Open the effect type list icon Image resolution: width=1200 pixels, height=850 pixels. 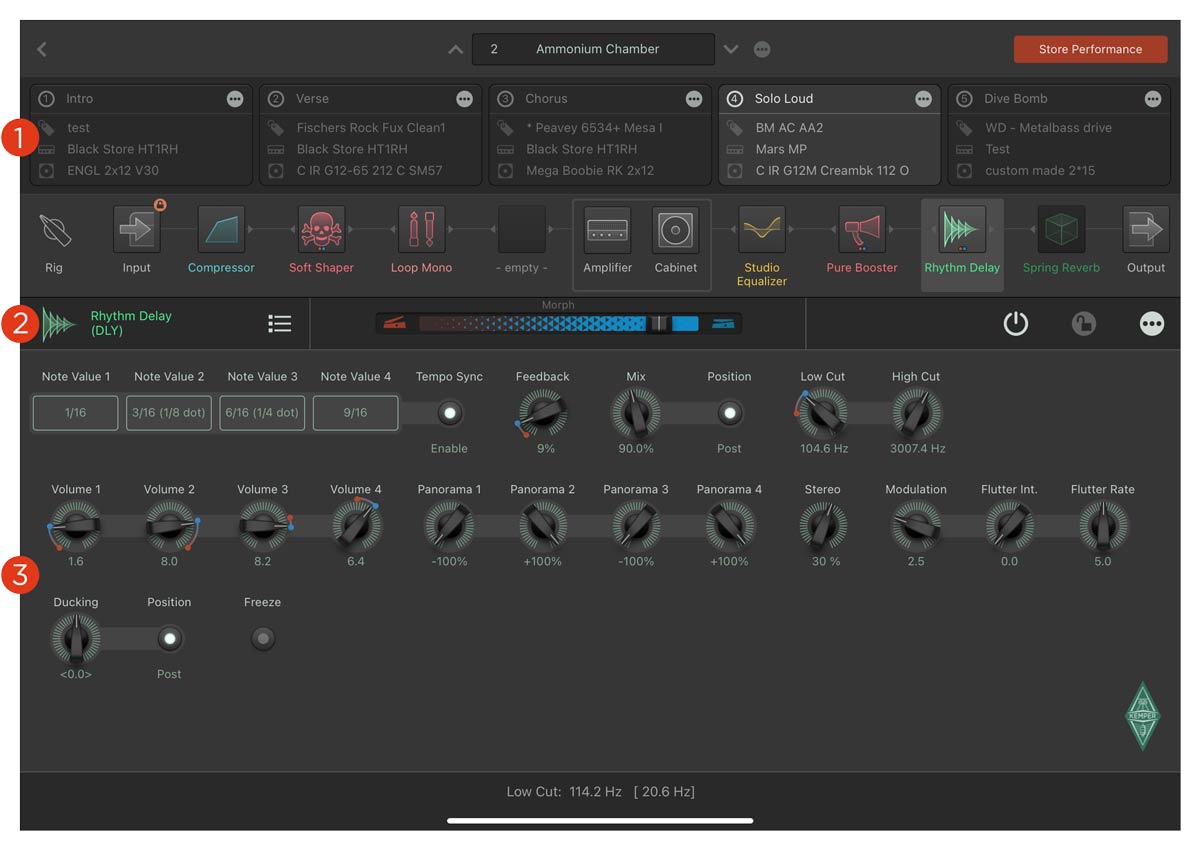click(280, 323)
